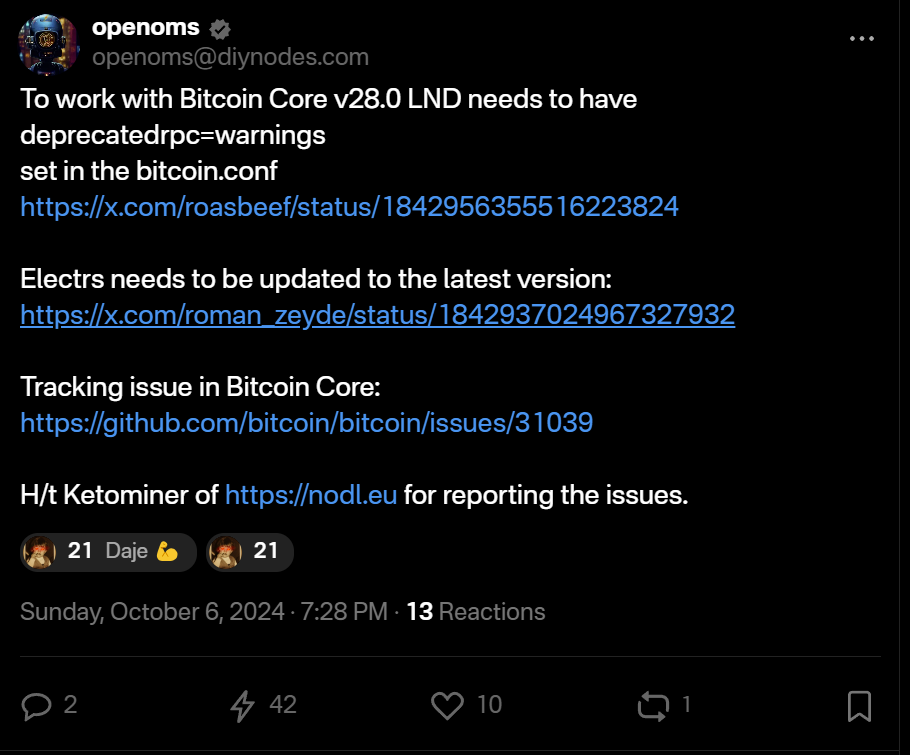Visit the nodl.eu link
Image resolution: width=910 pixels, height=755 pixels.
311,495
